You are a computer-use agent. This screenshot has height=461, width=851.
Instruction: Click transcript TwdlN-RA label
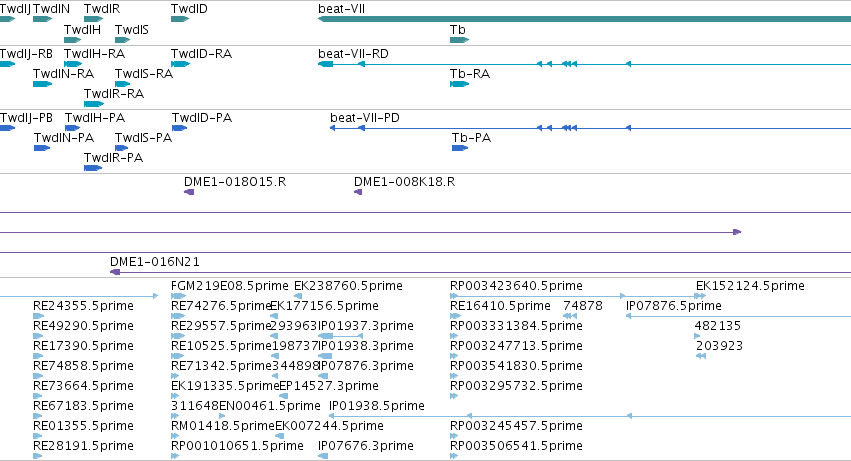pos(63,74)
